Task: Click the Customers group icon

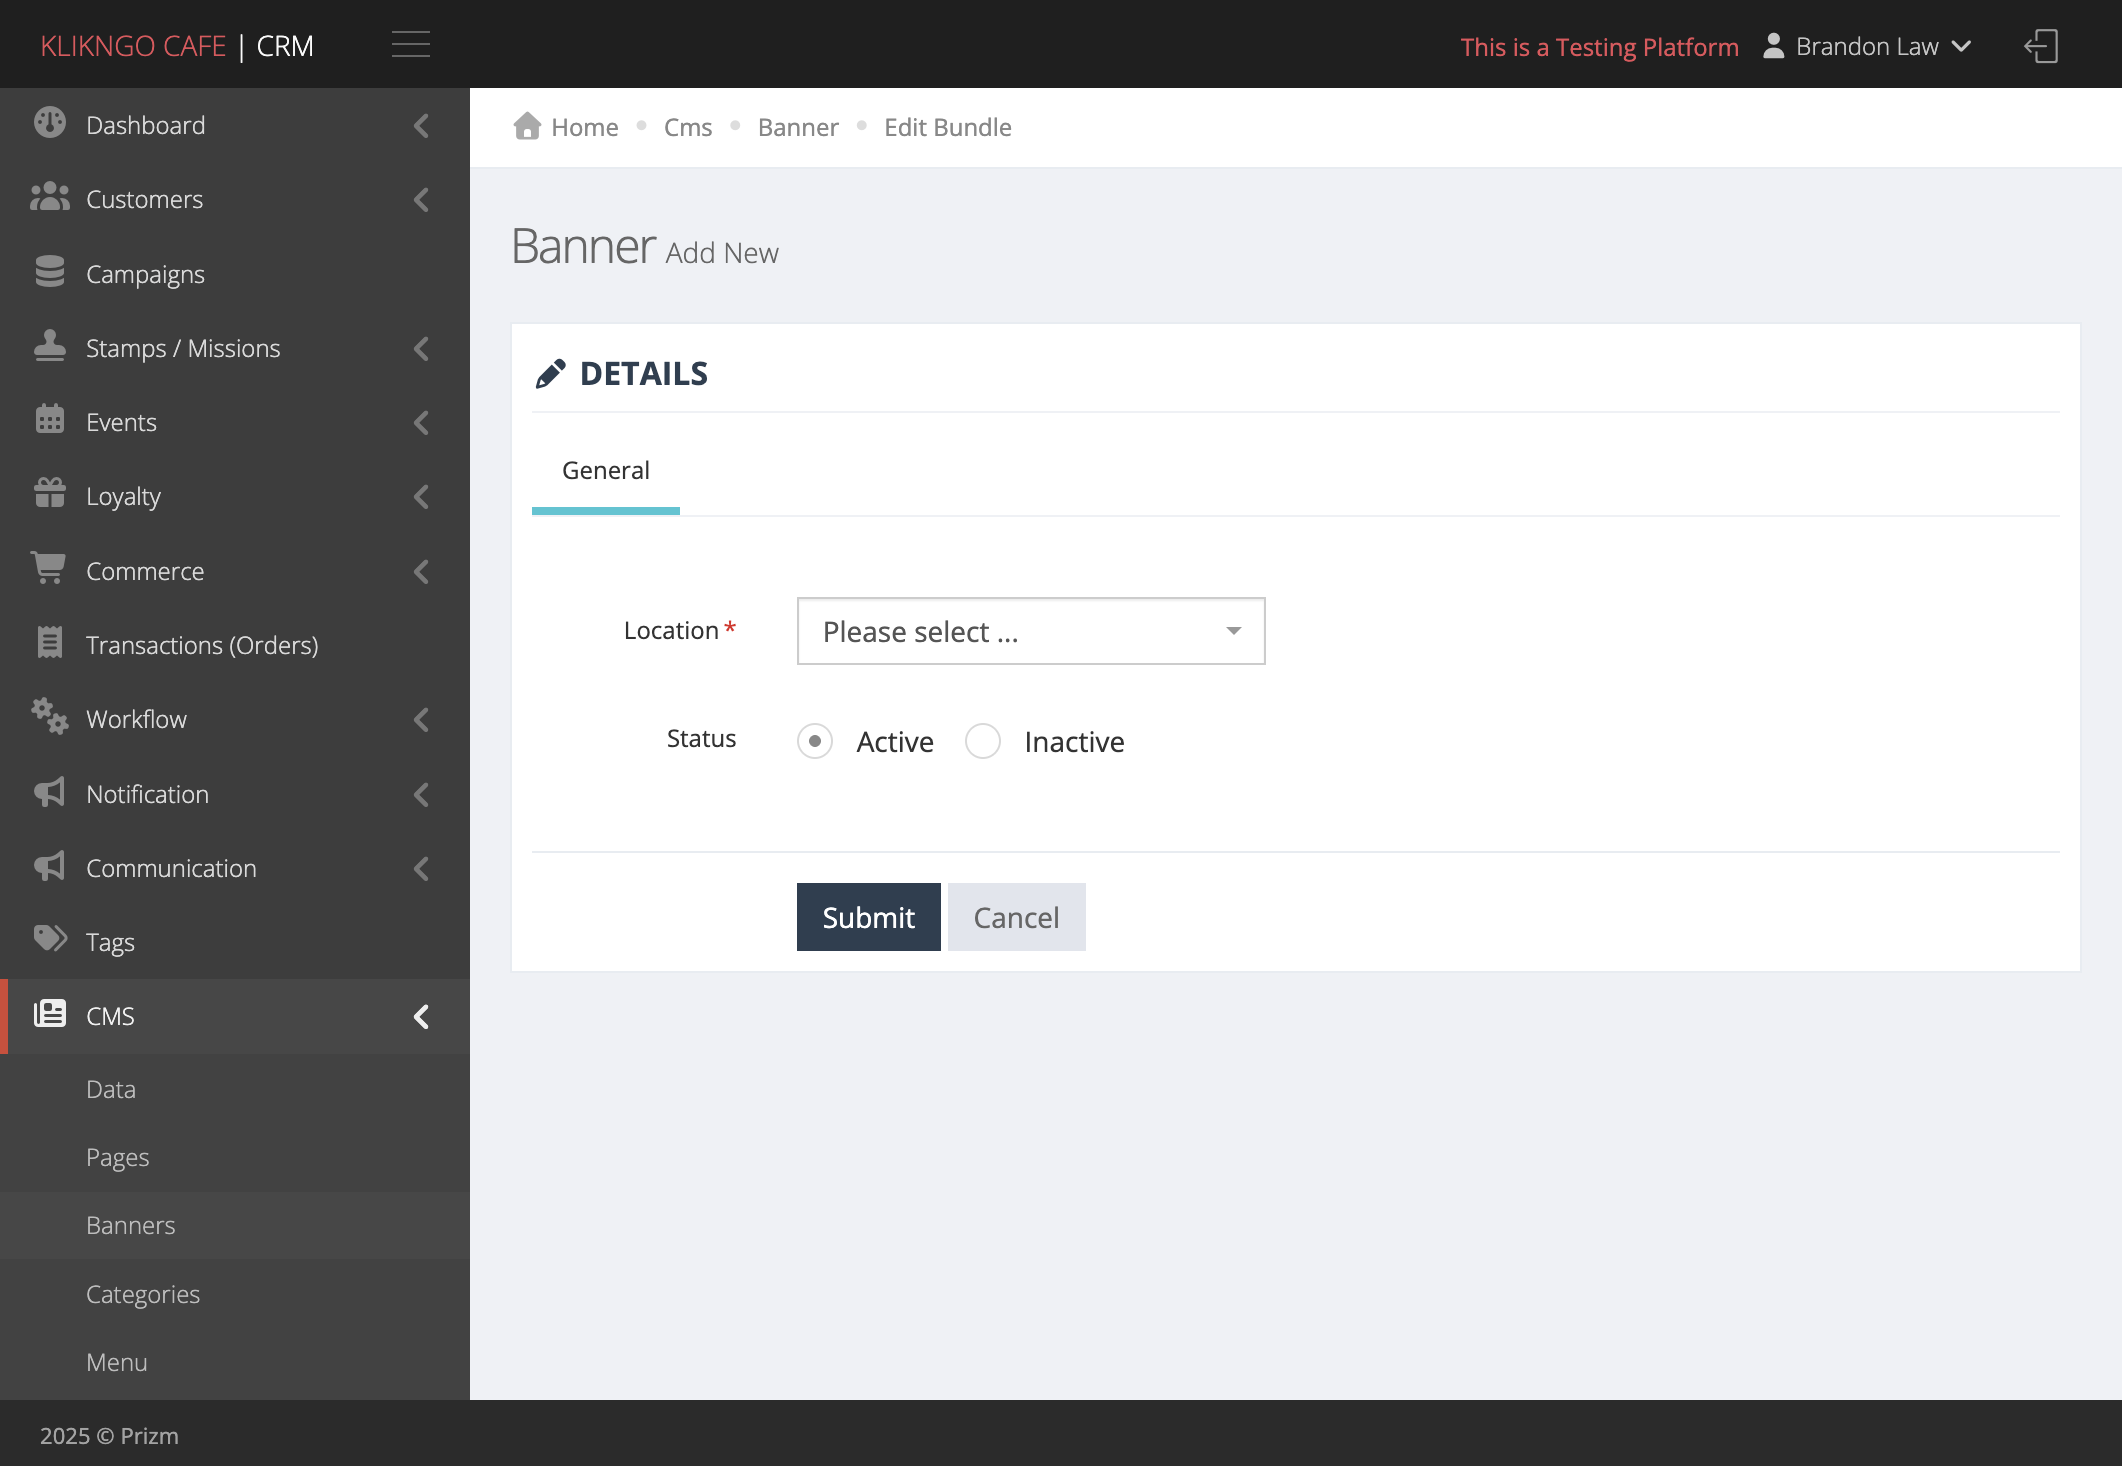Action: 49,197
